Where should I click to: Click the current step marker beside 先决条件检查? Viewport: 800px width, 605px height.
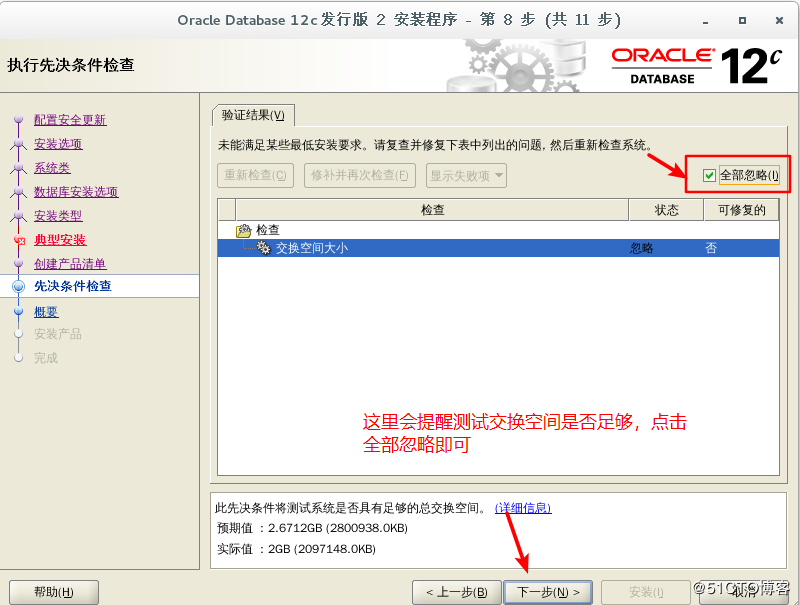point(19,287)
